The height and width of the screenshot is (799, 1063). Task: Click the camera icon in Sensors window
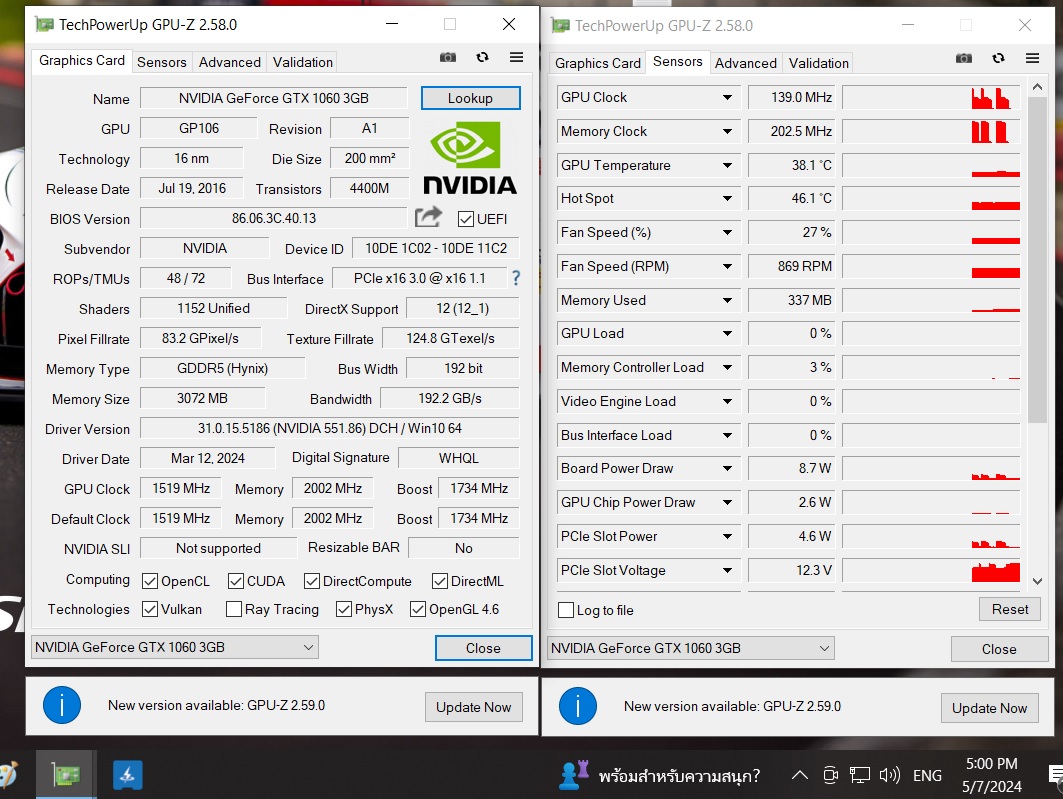(x=964, y=58)
